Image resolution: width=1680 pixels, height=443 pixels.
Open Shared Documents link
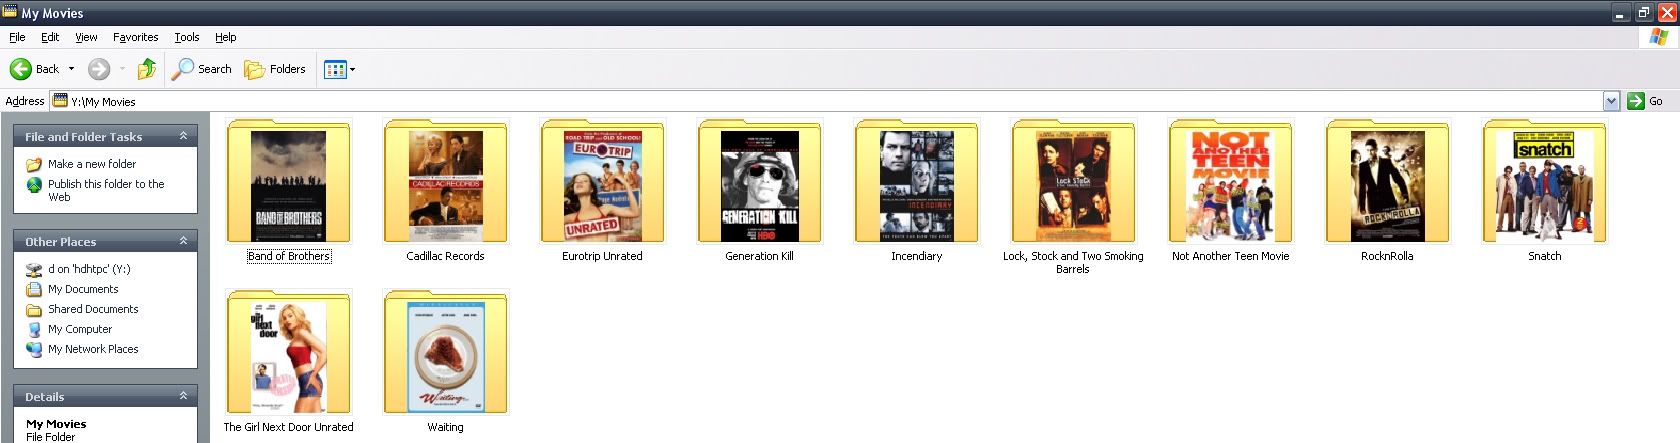[93, 309]
